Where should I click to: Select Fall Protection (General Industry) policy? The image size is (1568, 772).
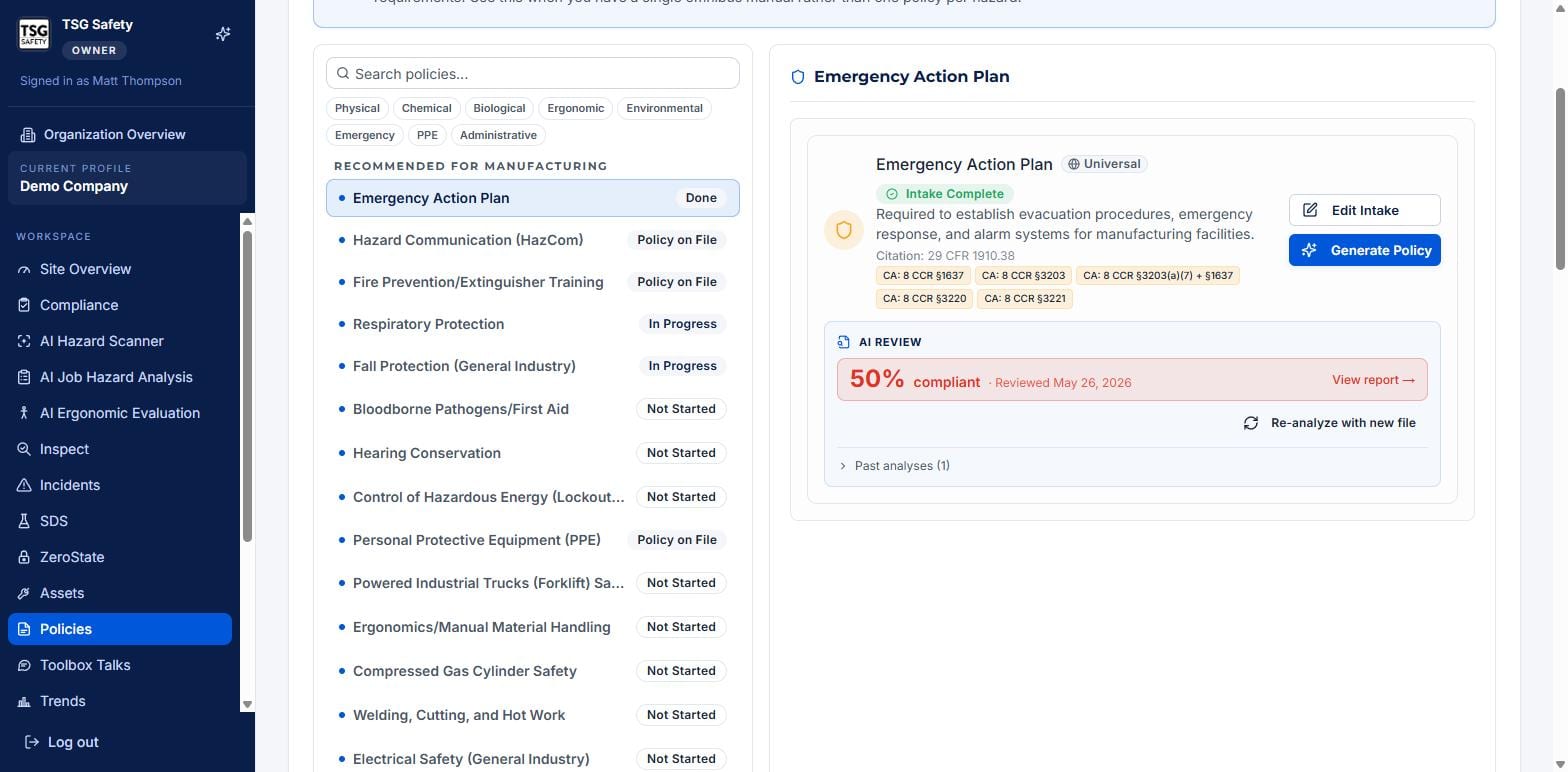tap(533, 366)
